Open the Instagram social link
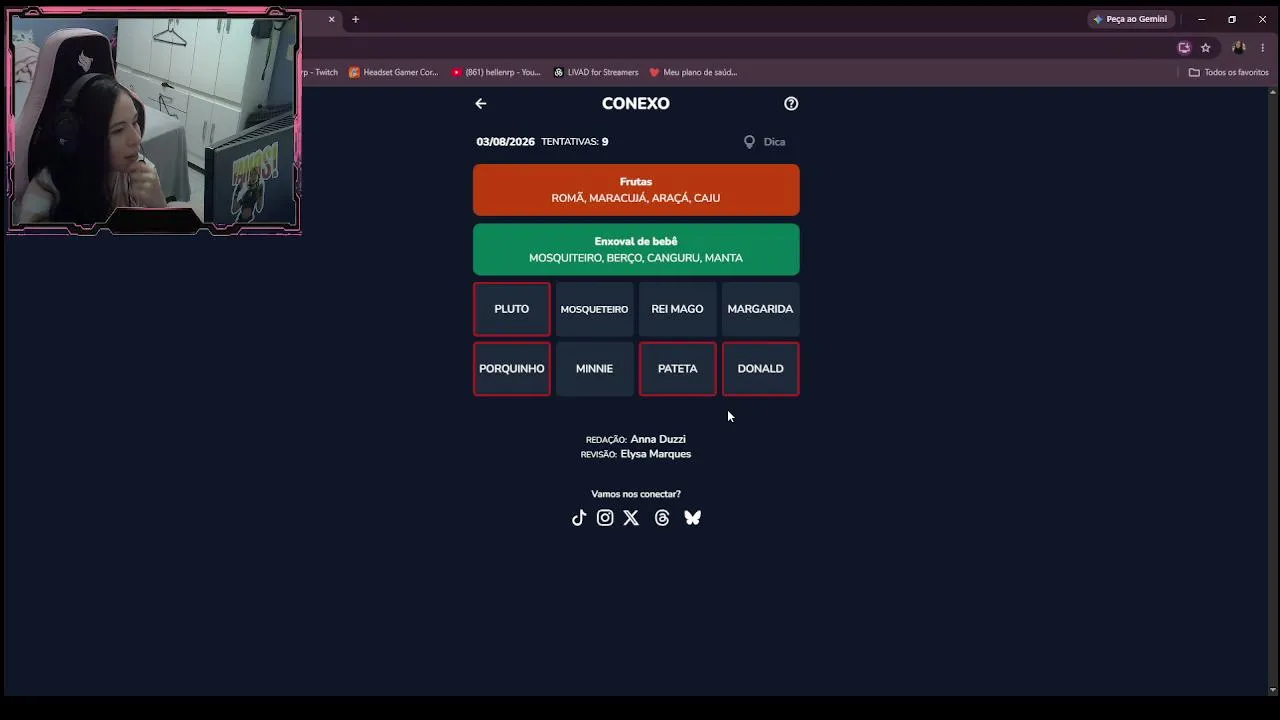Viewport: 1280px width, 720px height. 605,518
